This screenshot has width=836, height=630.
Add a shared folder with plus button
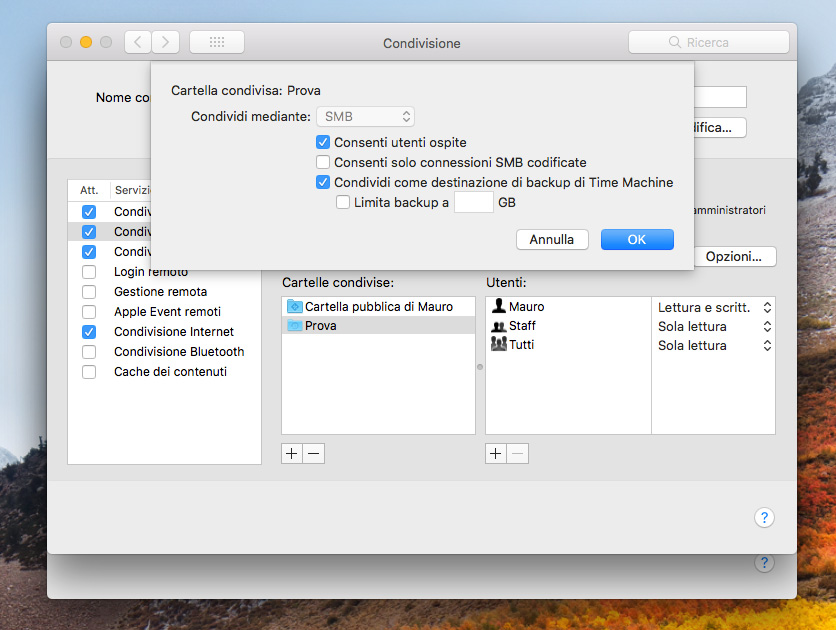click(x=292, y=453)
